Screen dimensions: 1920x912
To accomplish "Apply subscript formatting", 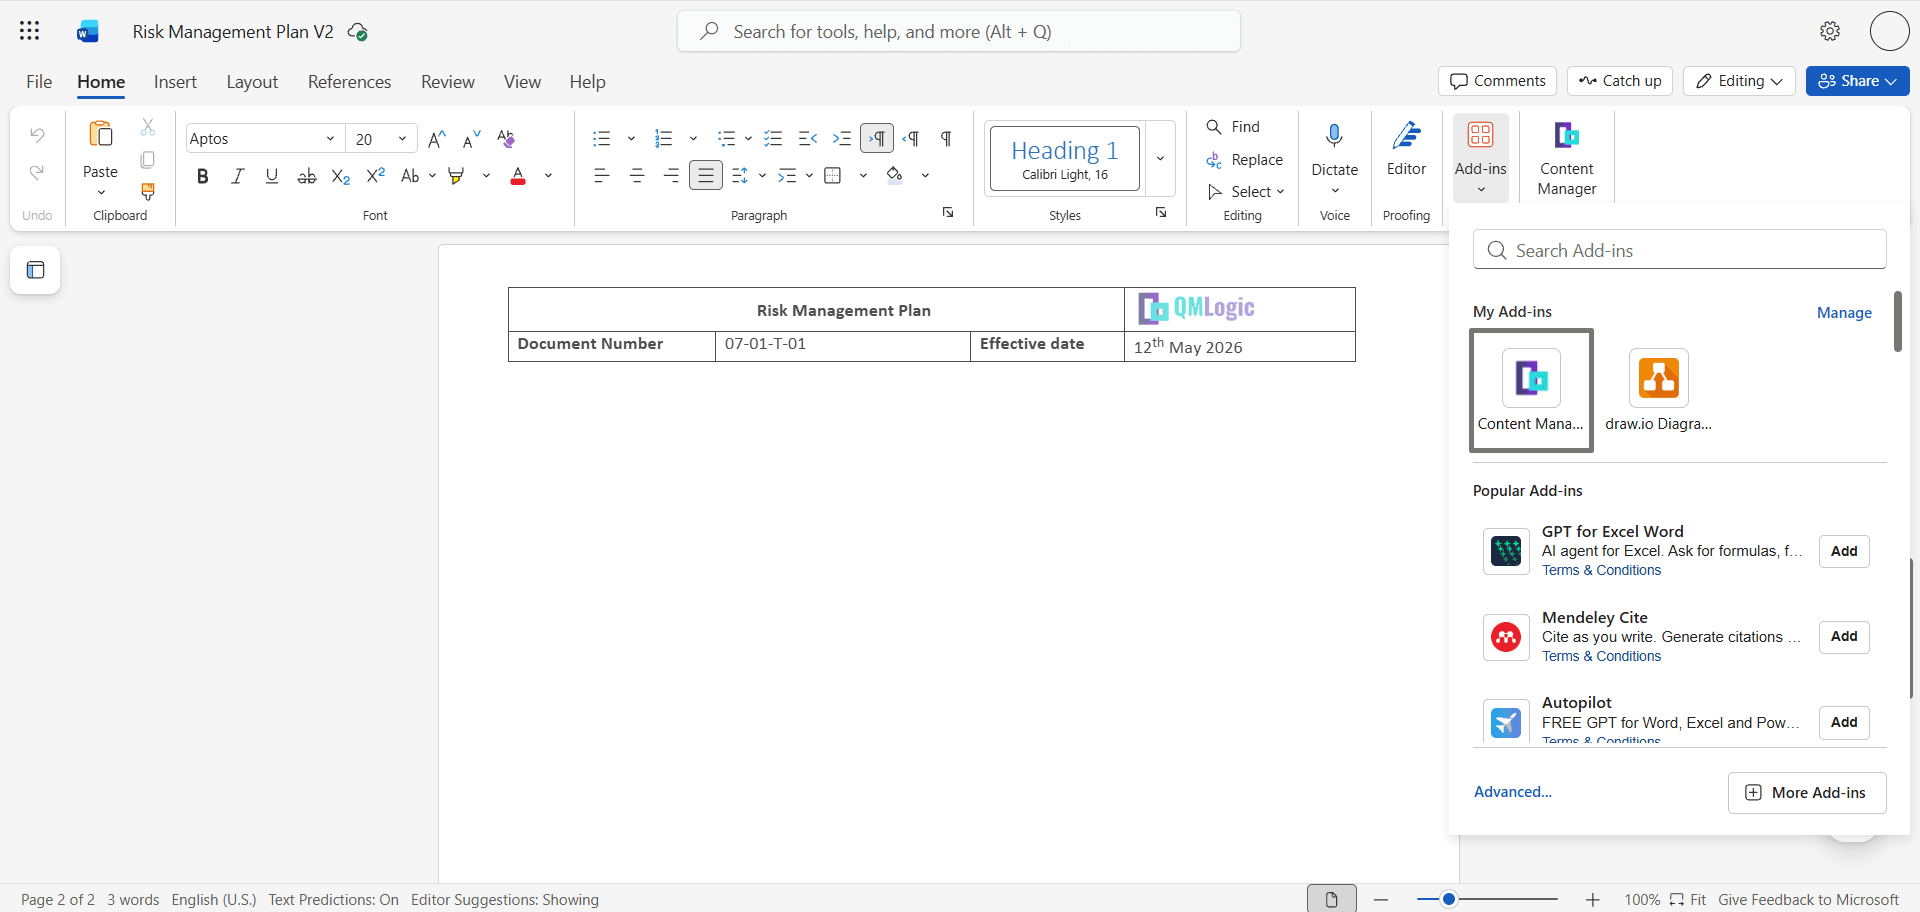I will (x=341, y=176).
